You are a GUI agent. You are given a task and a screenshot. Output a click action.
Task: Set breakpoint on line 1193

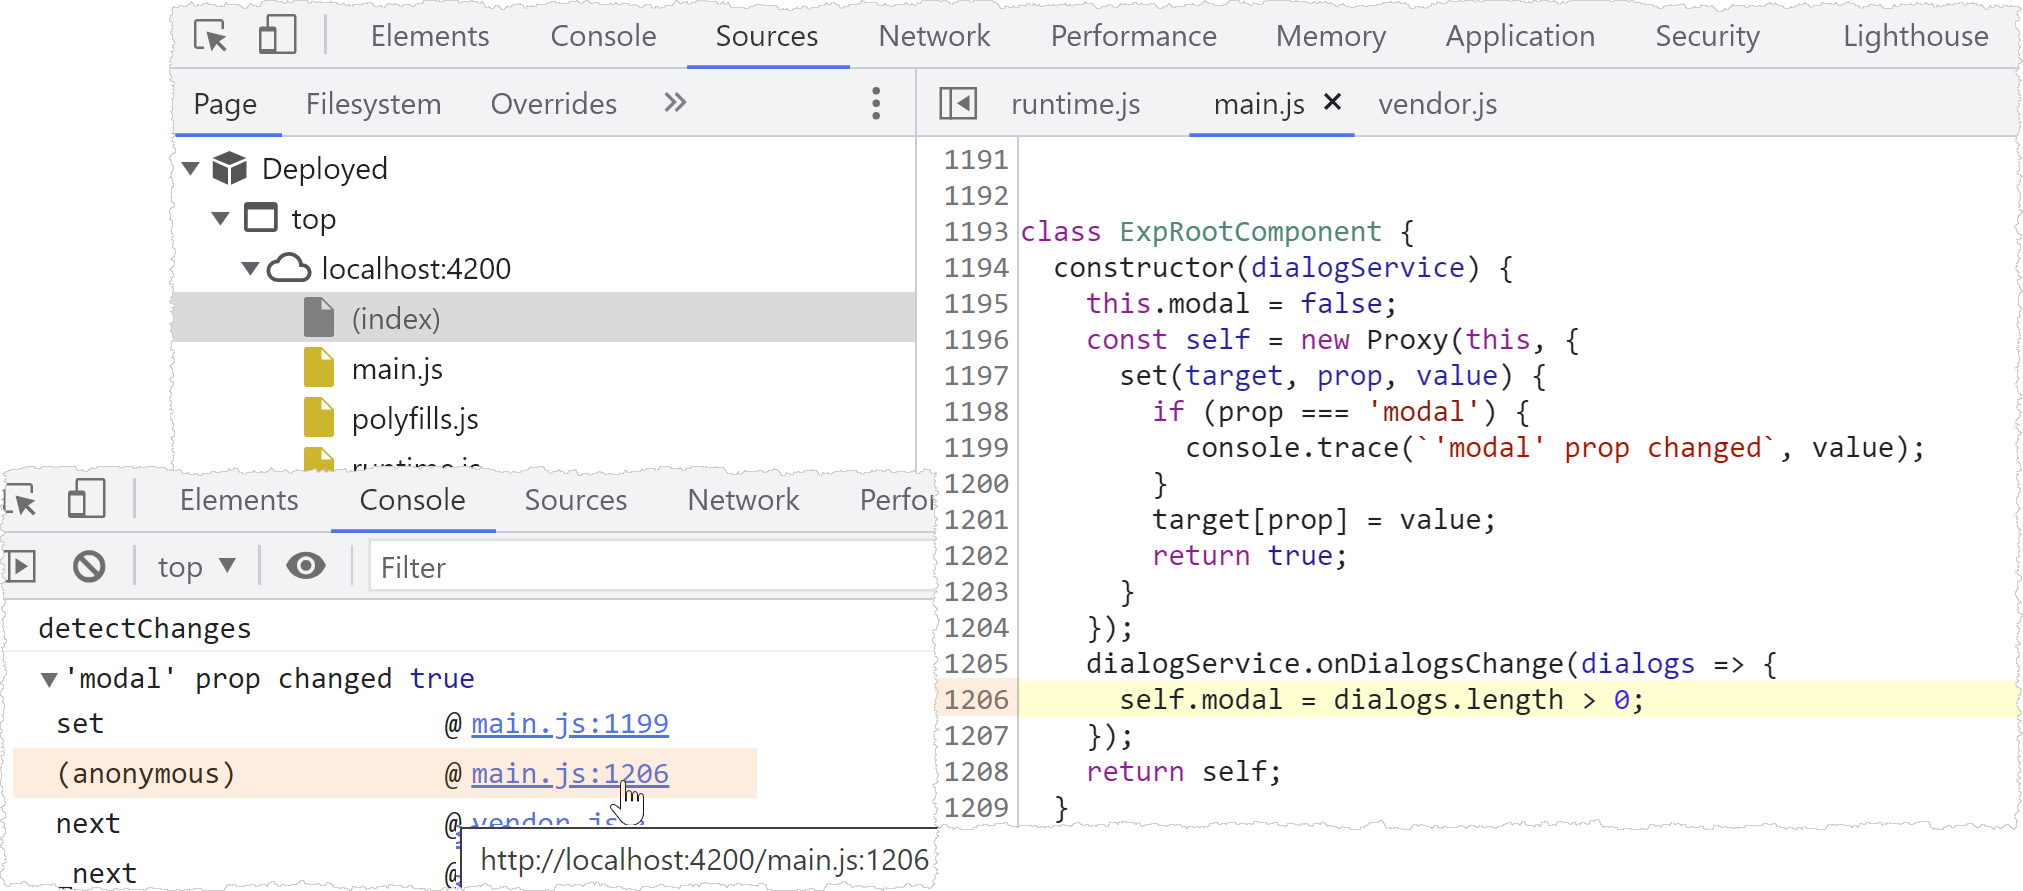point(976,232)
